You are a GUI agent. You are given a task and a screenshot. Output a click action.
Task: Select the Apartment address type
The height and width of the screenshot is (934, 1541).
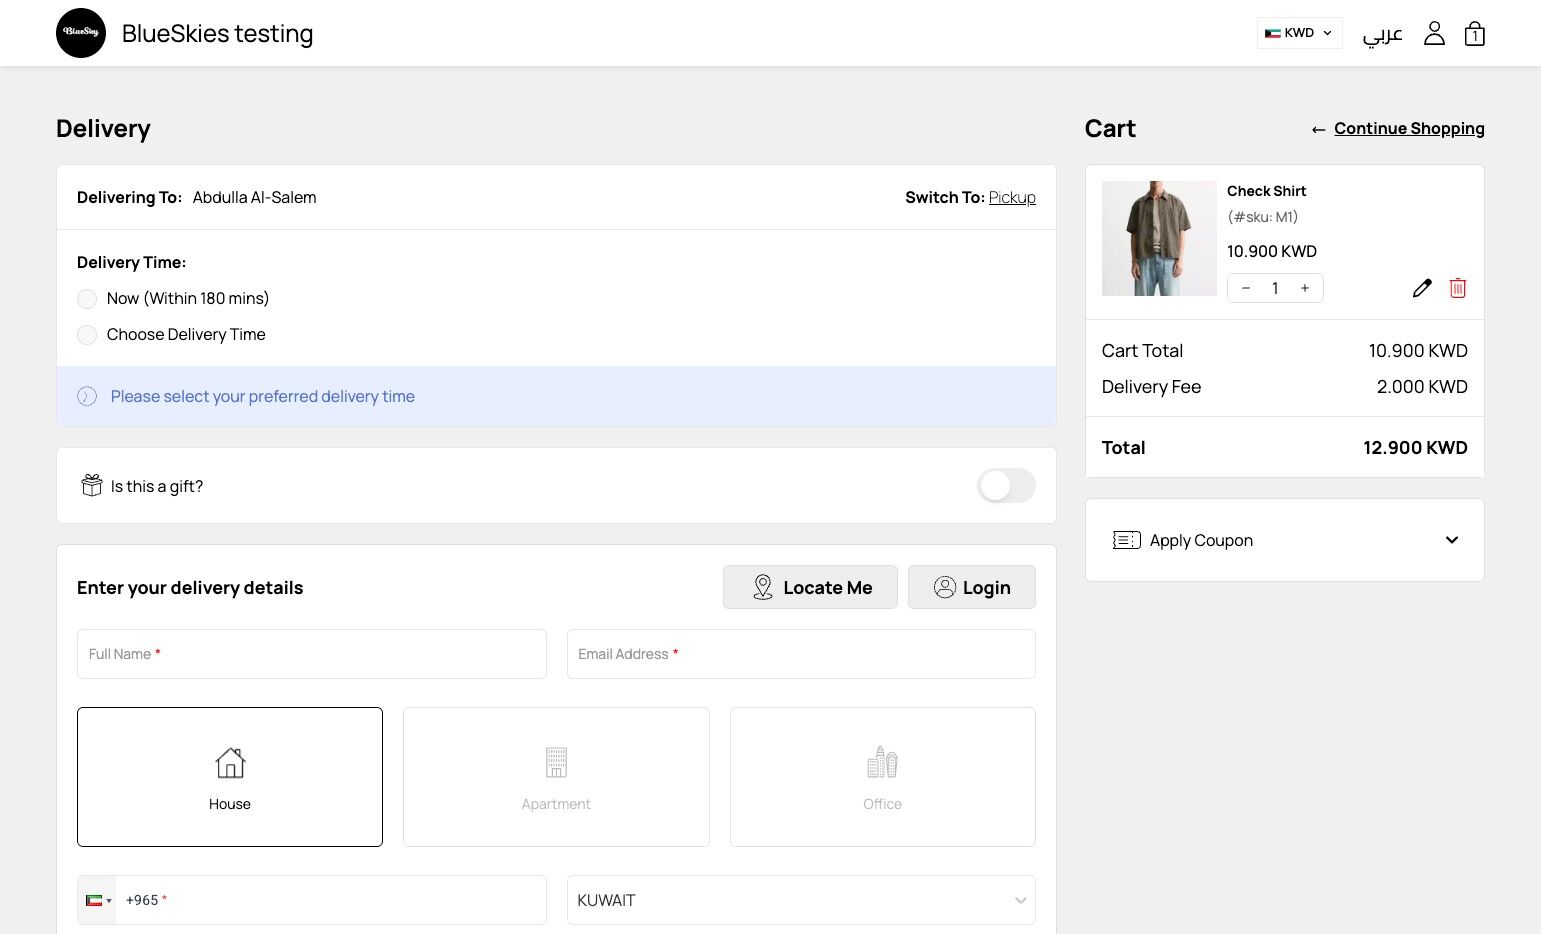pos(556,777)
